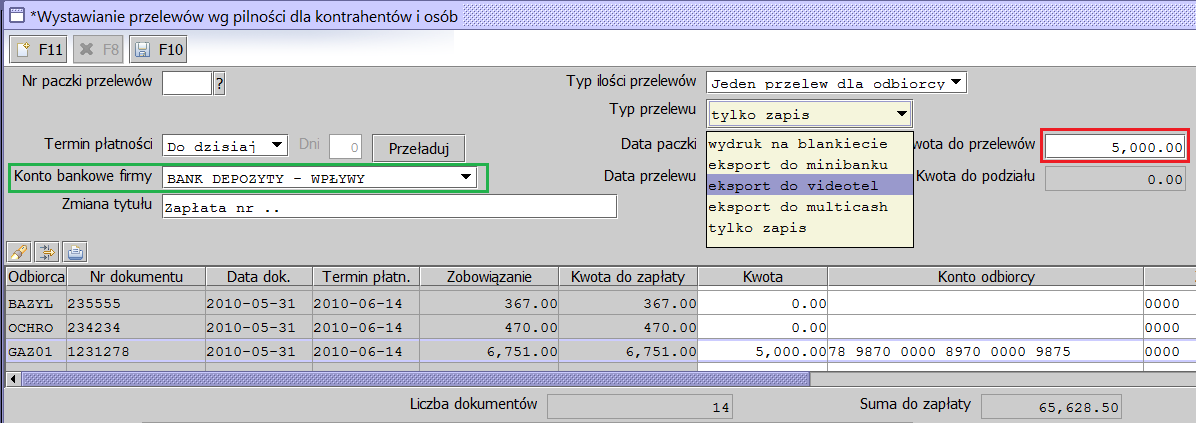Click the Data dok. column header
This screenshot has height=423, width=1196.
(x=259, y=277)
